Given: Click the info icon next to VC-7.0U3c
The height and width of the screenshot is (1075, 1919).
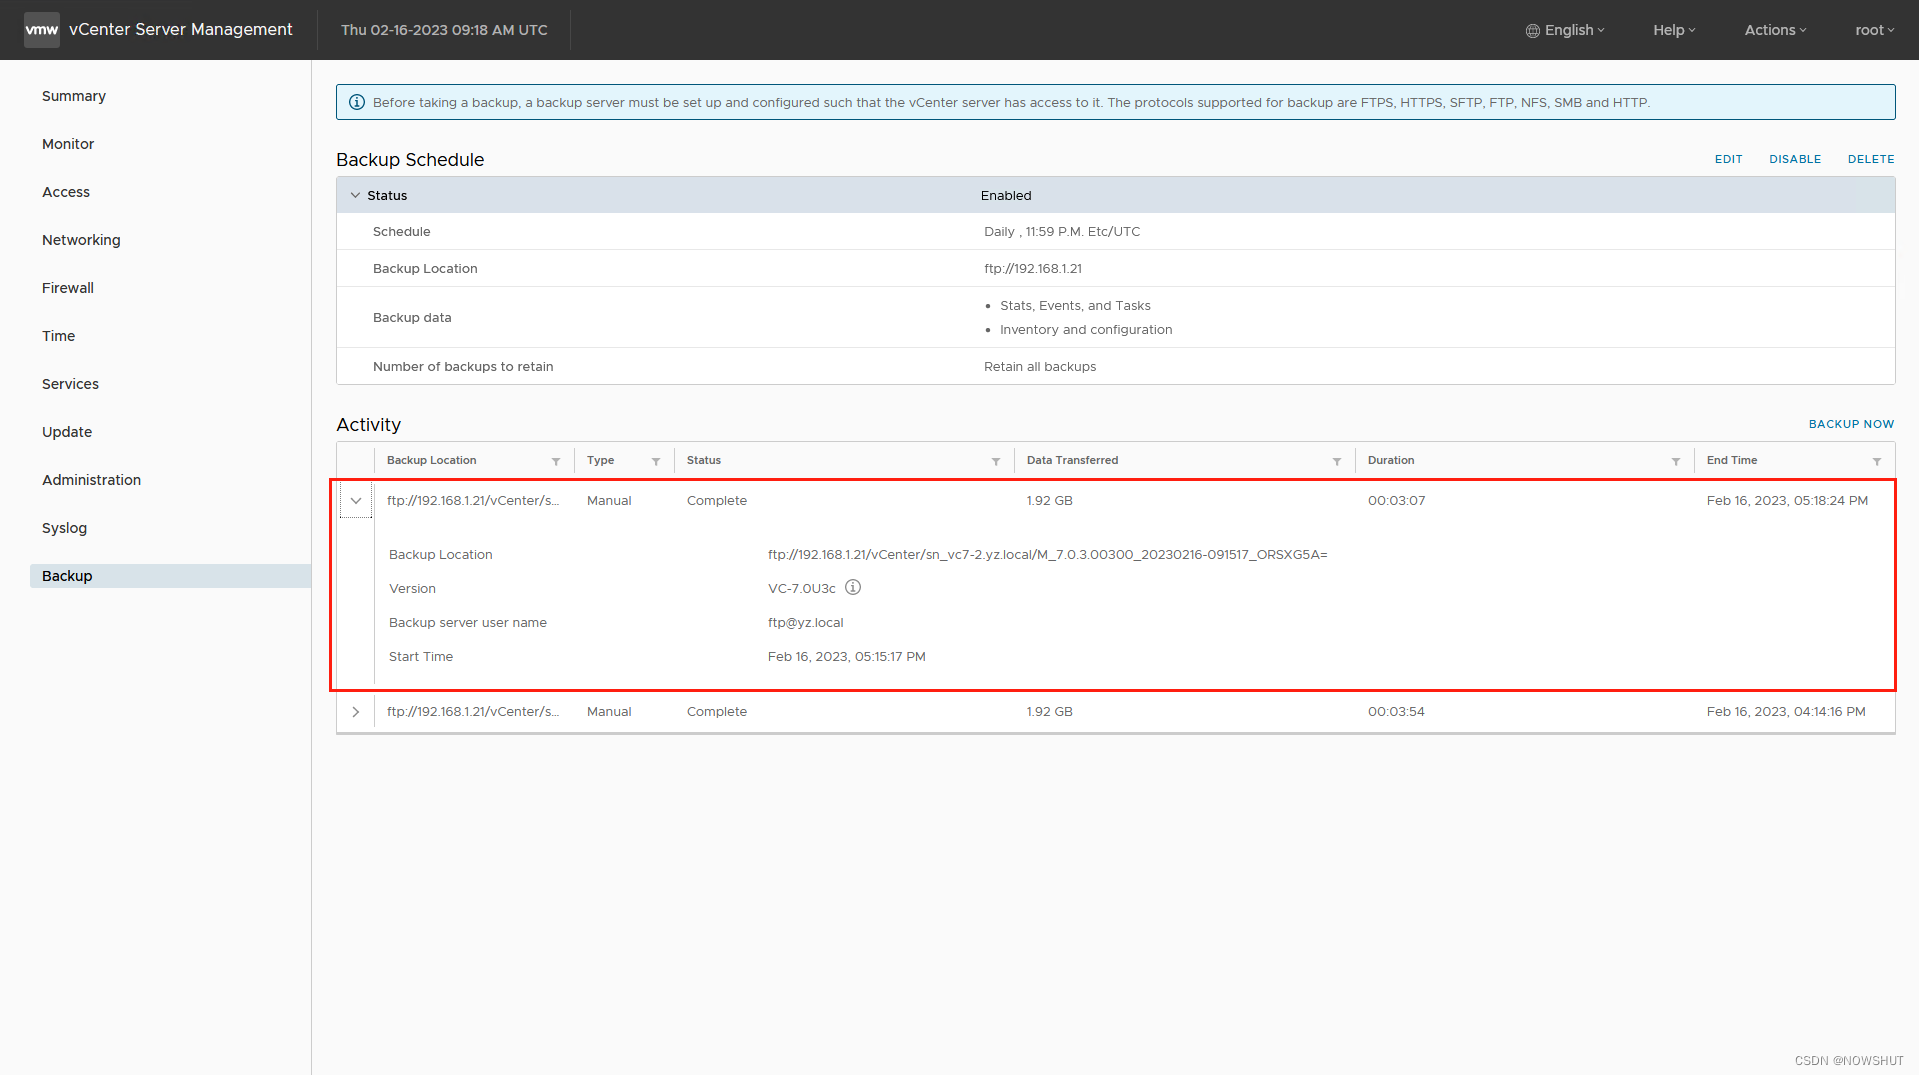Looking at the screenshot, I should (853, 588).
